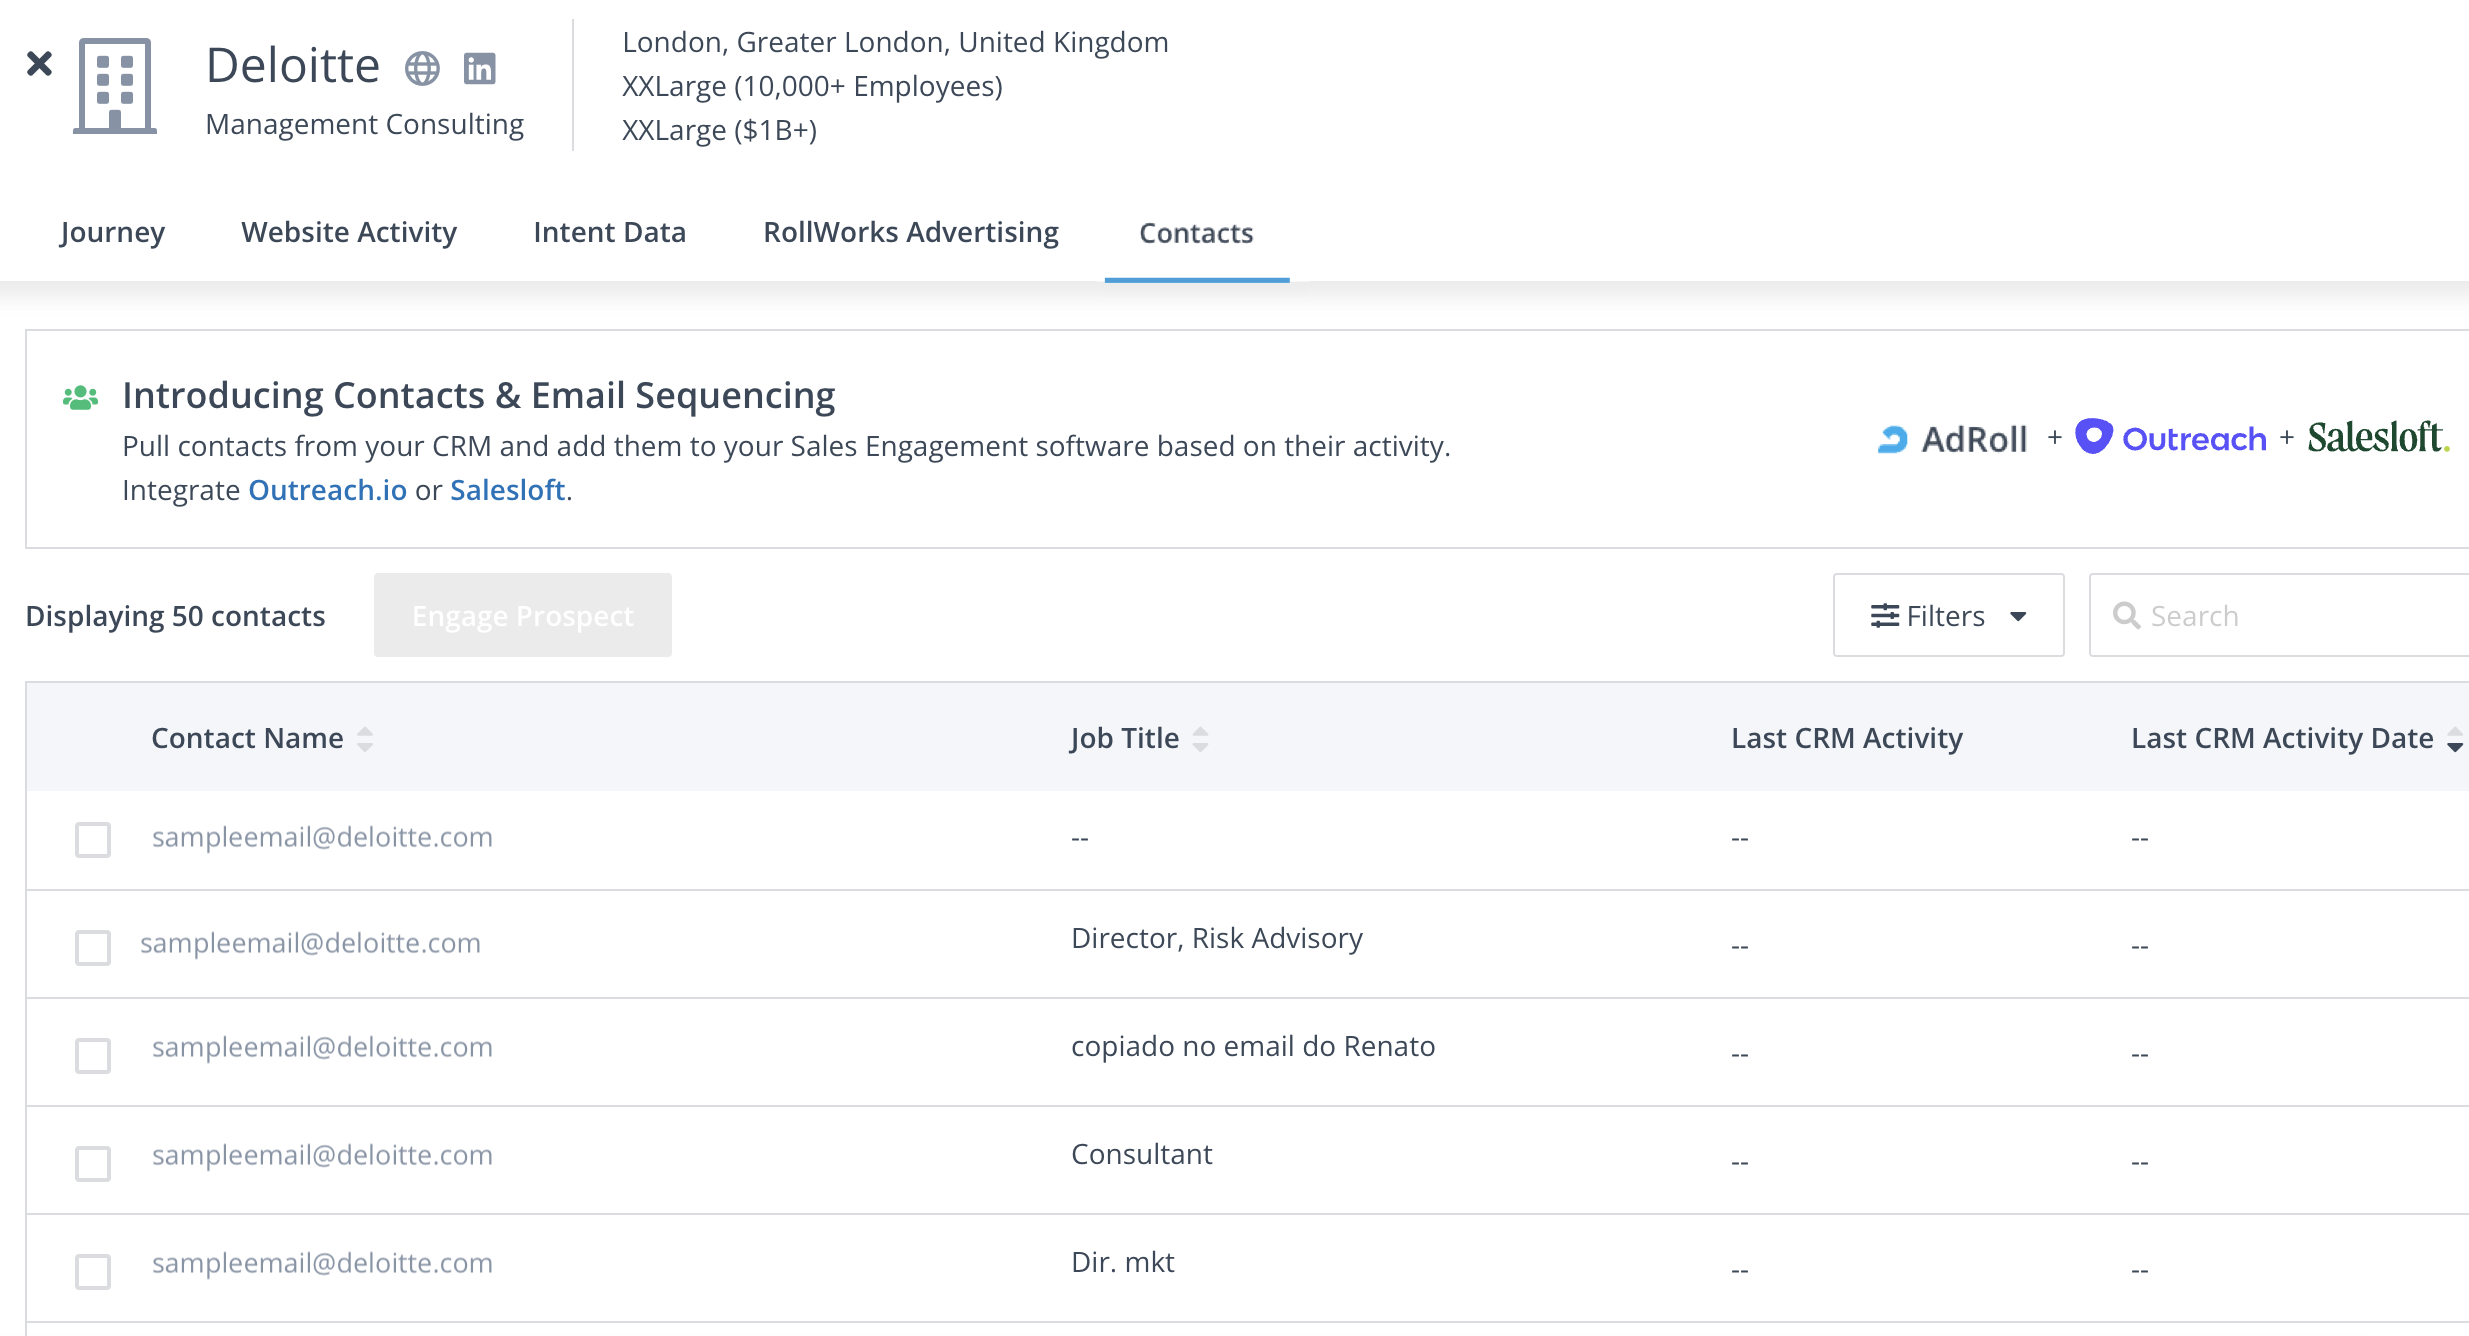Viewport: 2469px width, 1336px height.
Task: Select the first contact's checkbox
Action: 93,839
